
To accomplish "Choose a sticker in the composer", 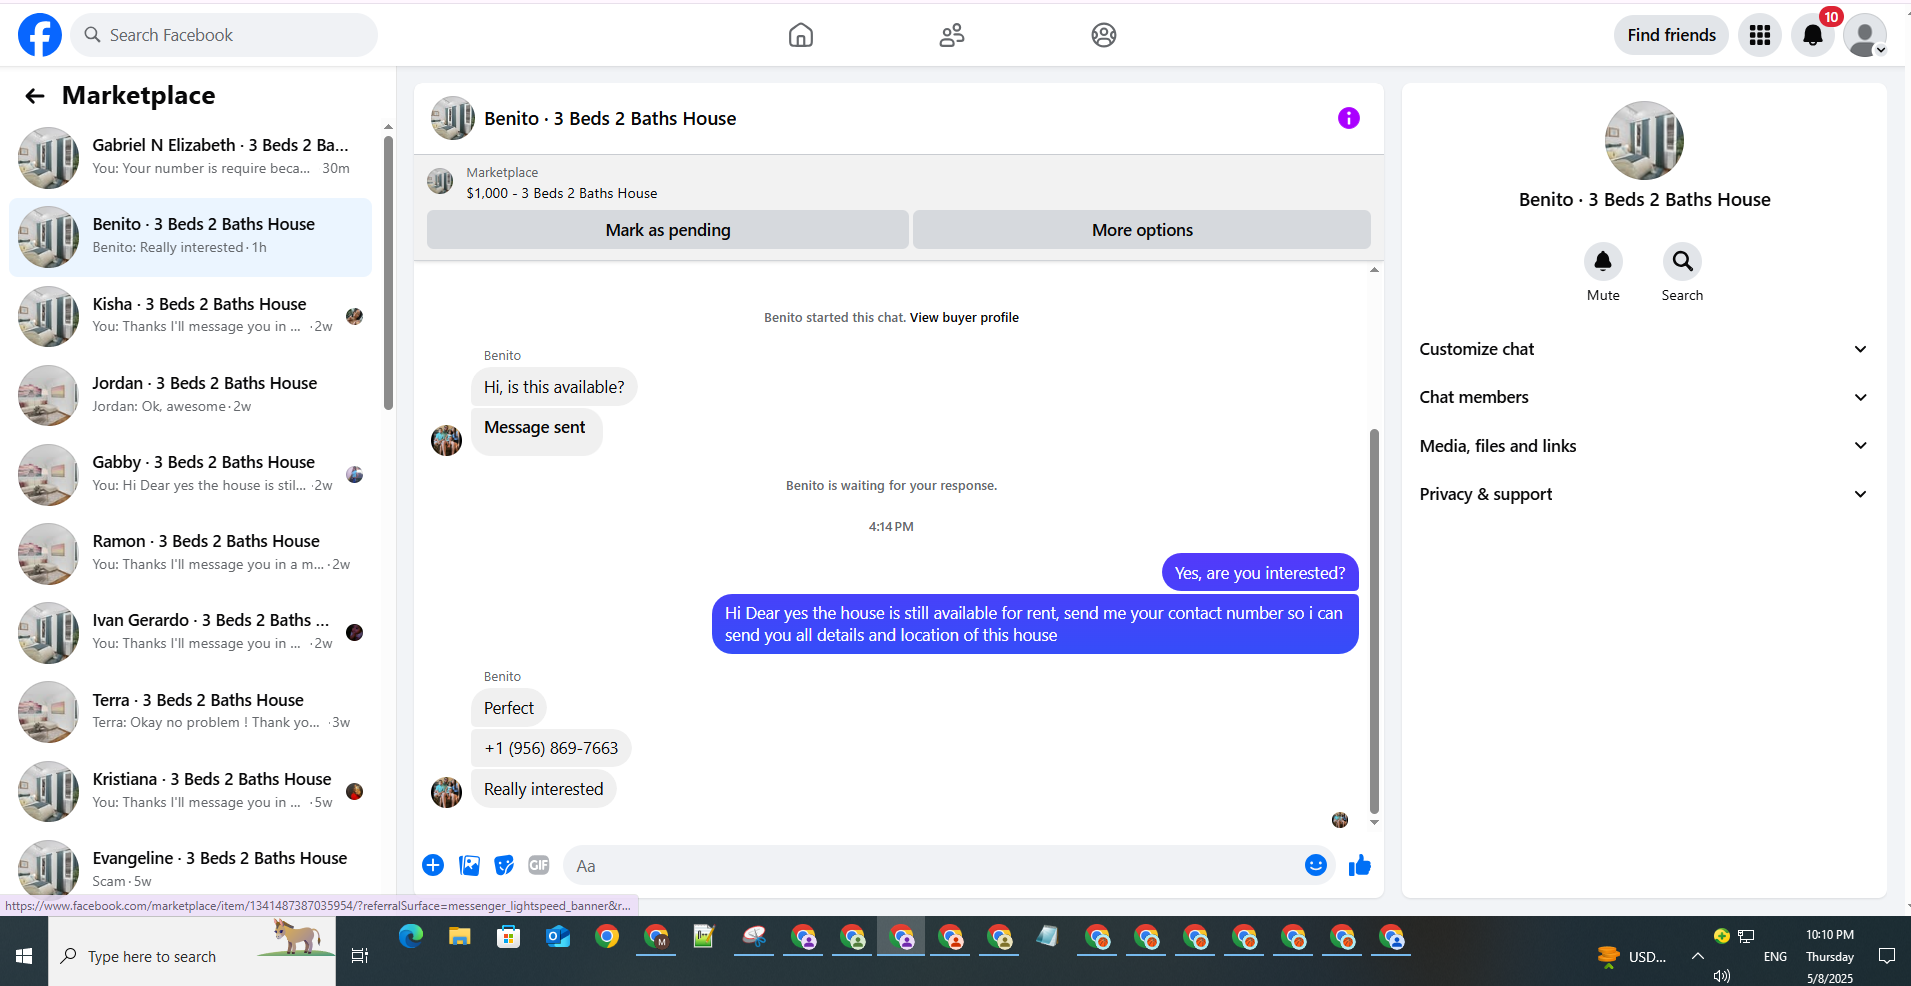I will [504, 865].
